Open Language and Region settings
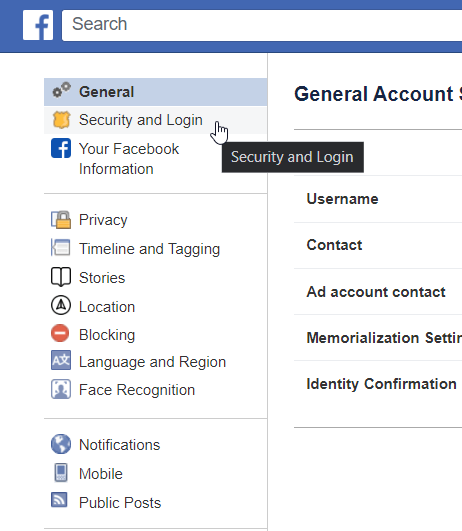This screenshot has width=462, height=531. coord(152,362)
